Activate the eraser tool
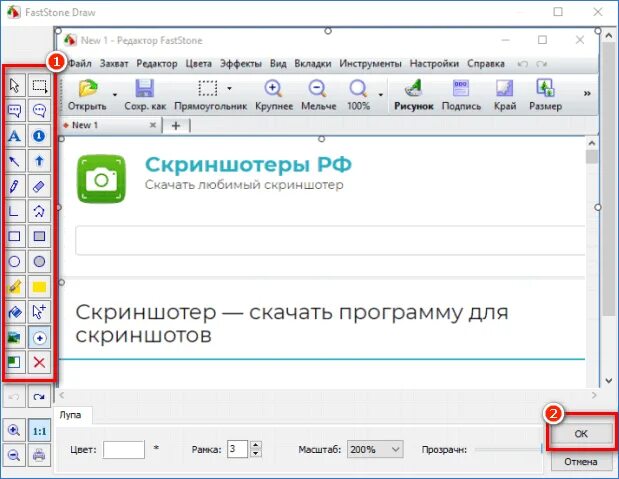 click(39, 186)
